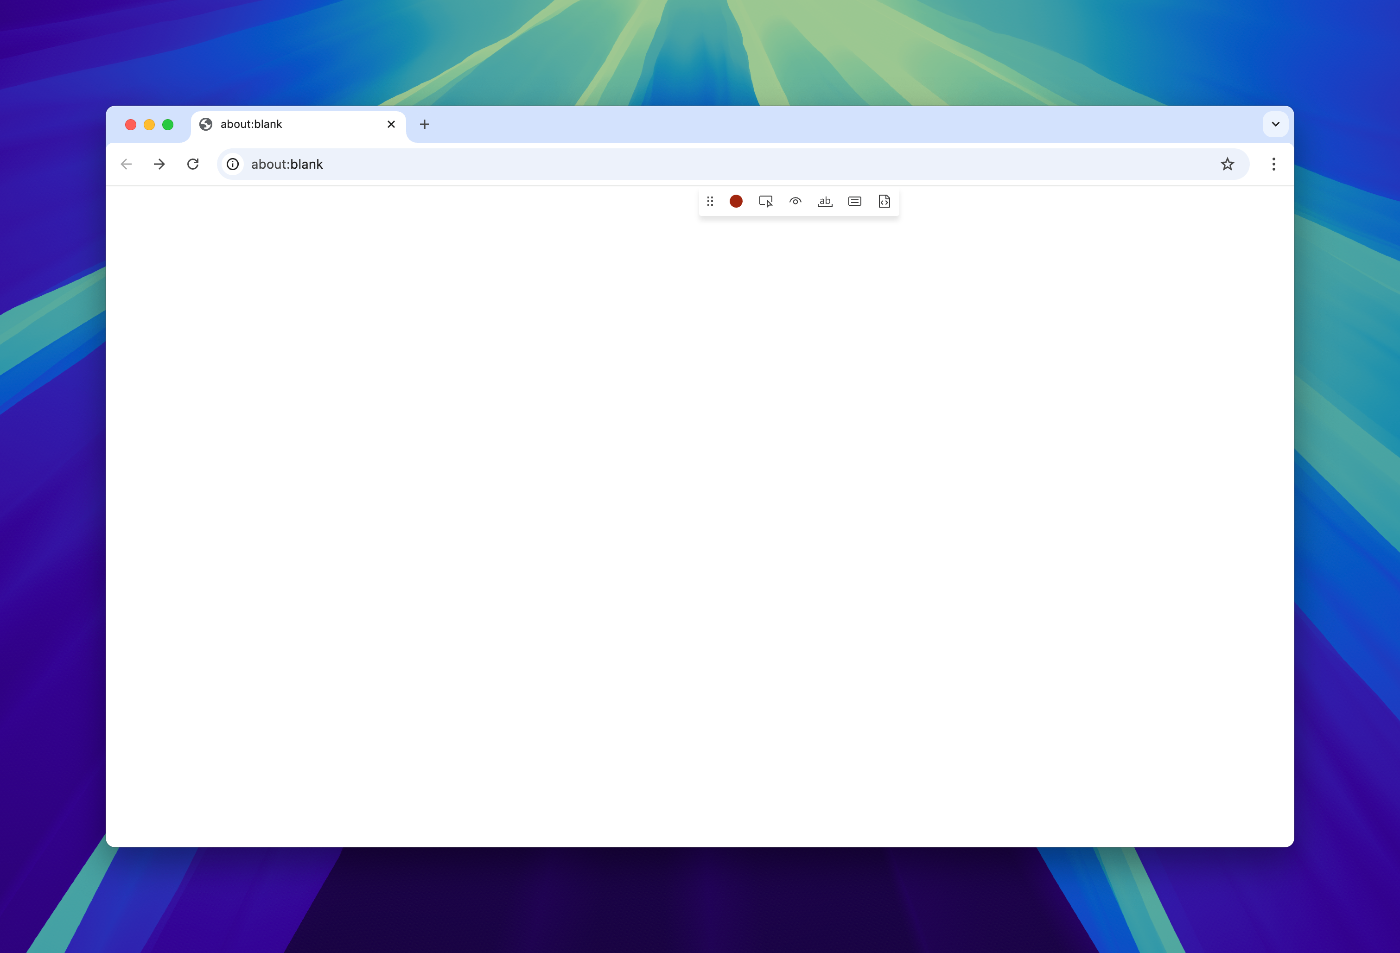
Task: Go back to the previous page
Action: (x=126, y=164)
